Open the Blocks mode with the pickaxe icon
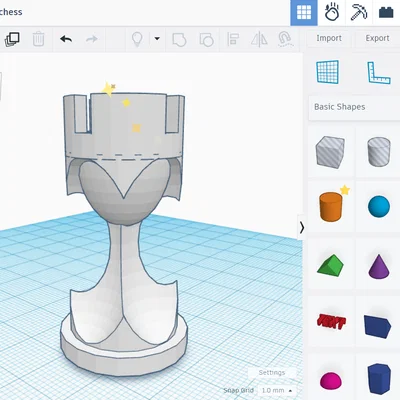 click(x=358, y=13)
